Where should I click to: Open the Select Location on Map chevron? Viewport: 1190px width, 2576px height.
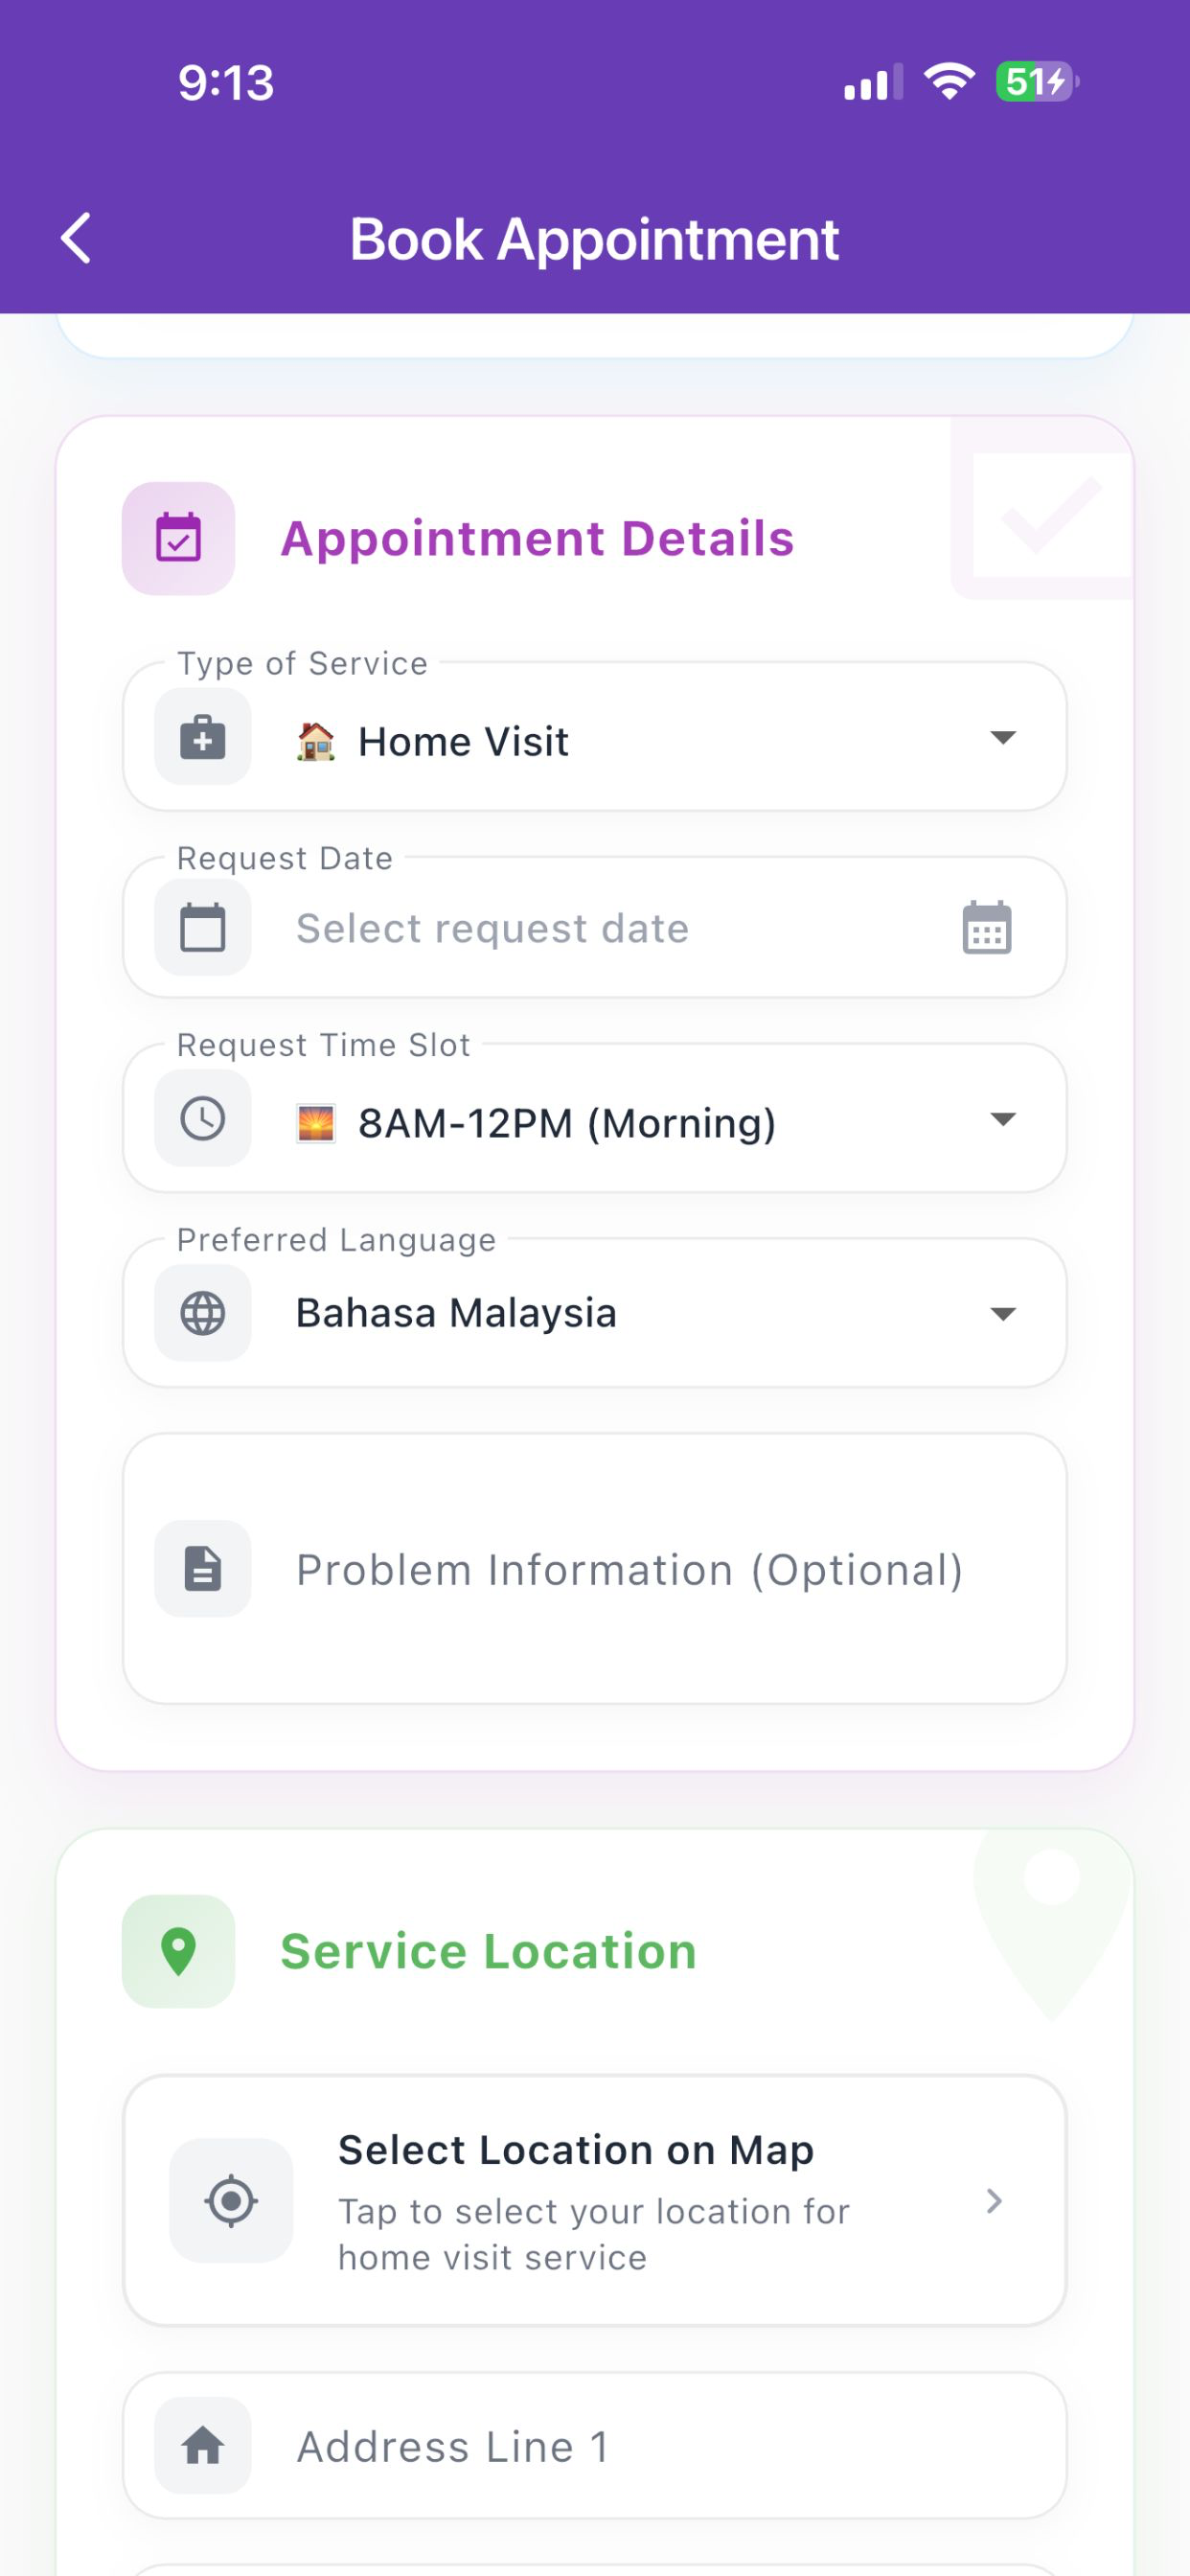pyautogui.click(x=994, y=2201)
